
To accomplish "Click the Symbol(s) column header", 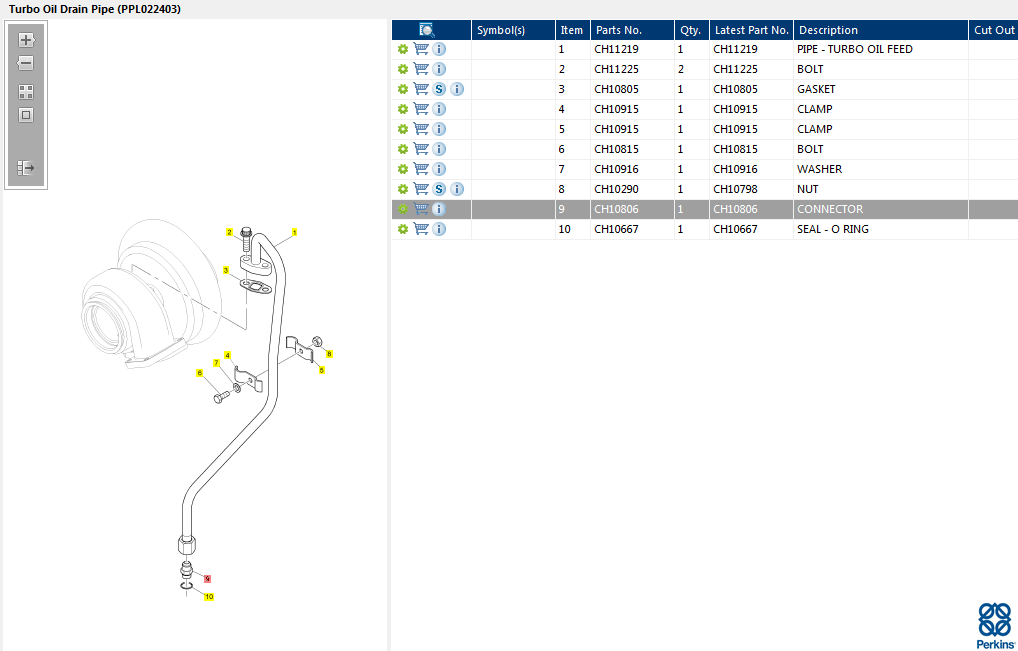I will (514, 30).
